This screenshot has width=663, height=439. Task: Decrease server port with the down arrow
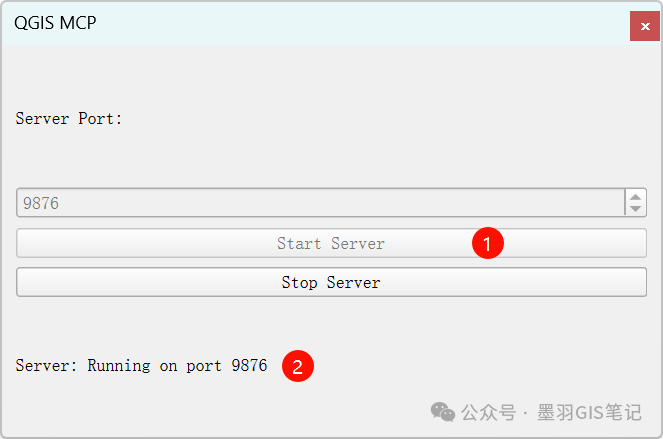[x=636, y=209]
